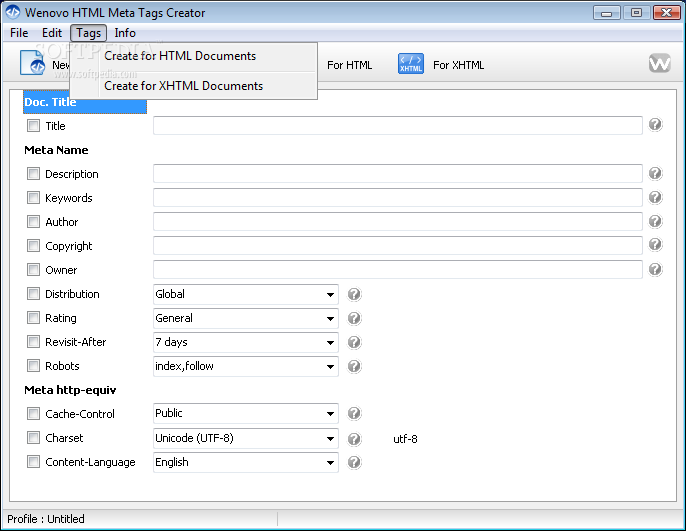
Task: Click the Wenovo W logo icon
Action: [660, 64]
